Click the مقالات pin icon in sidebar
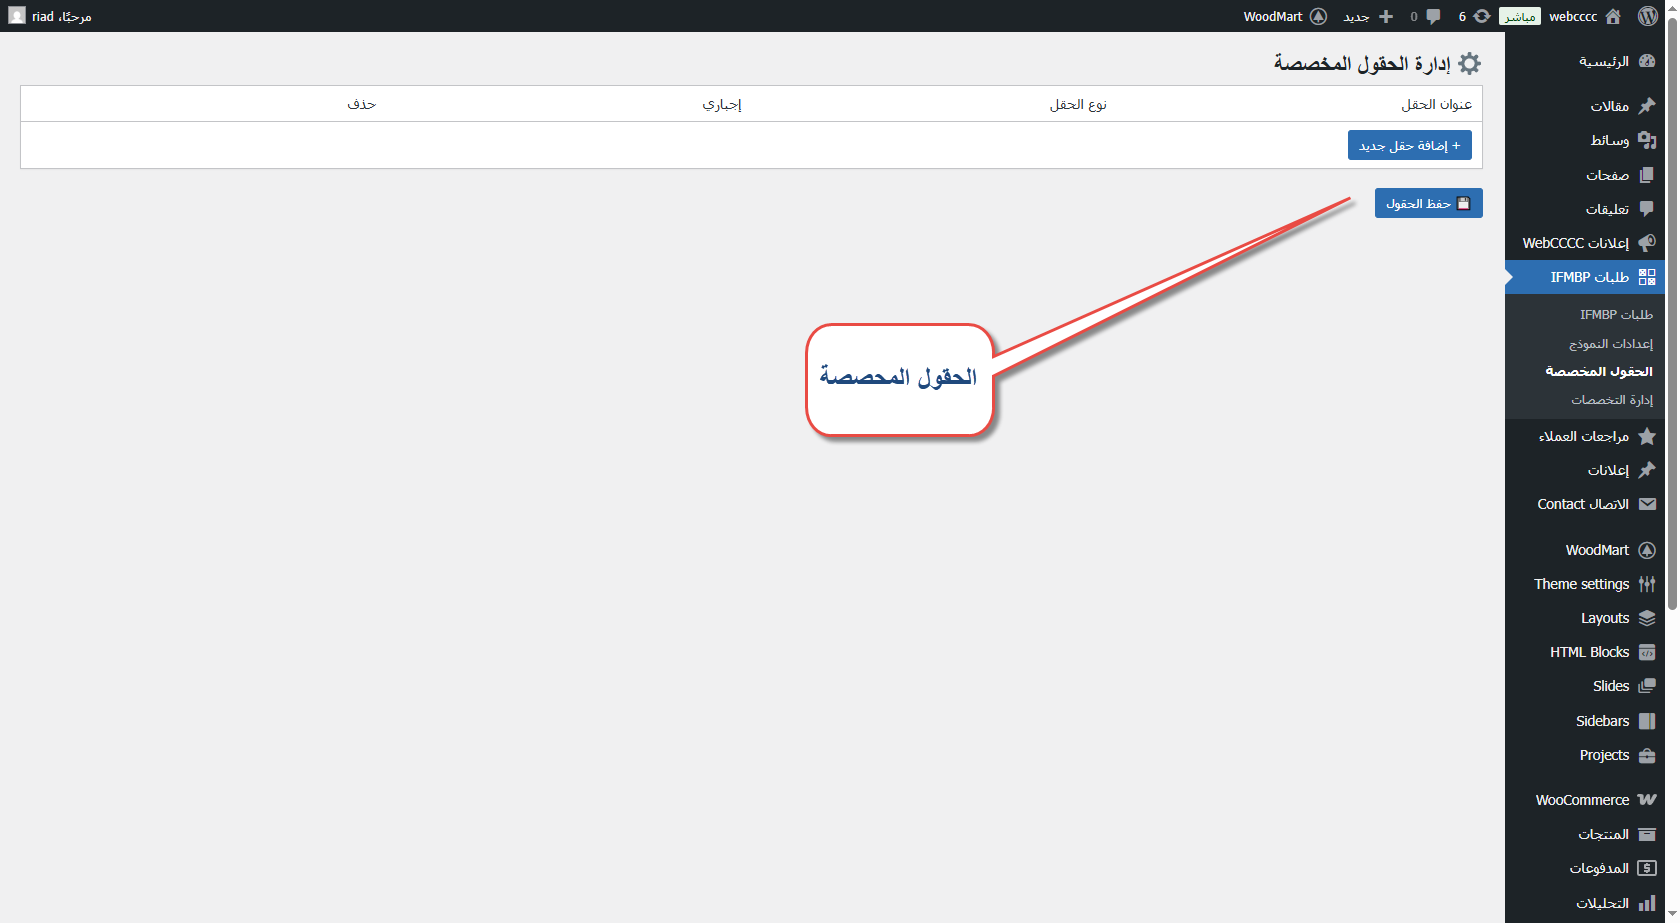 click(x=1647, y=106)
